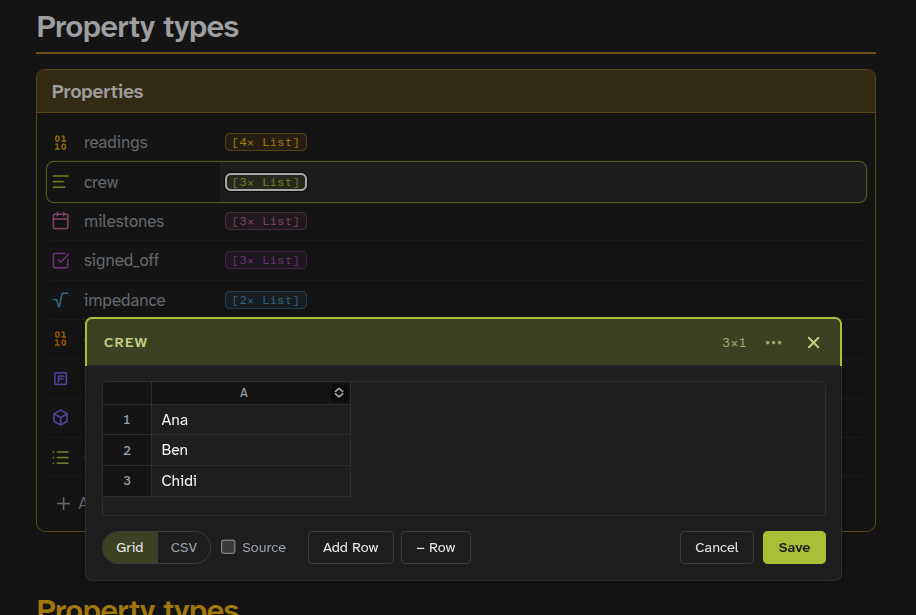Close the CREW editor panel

(813, 343)
